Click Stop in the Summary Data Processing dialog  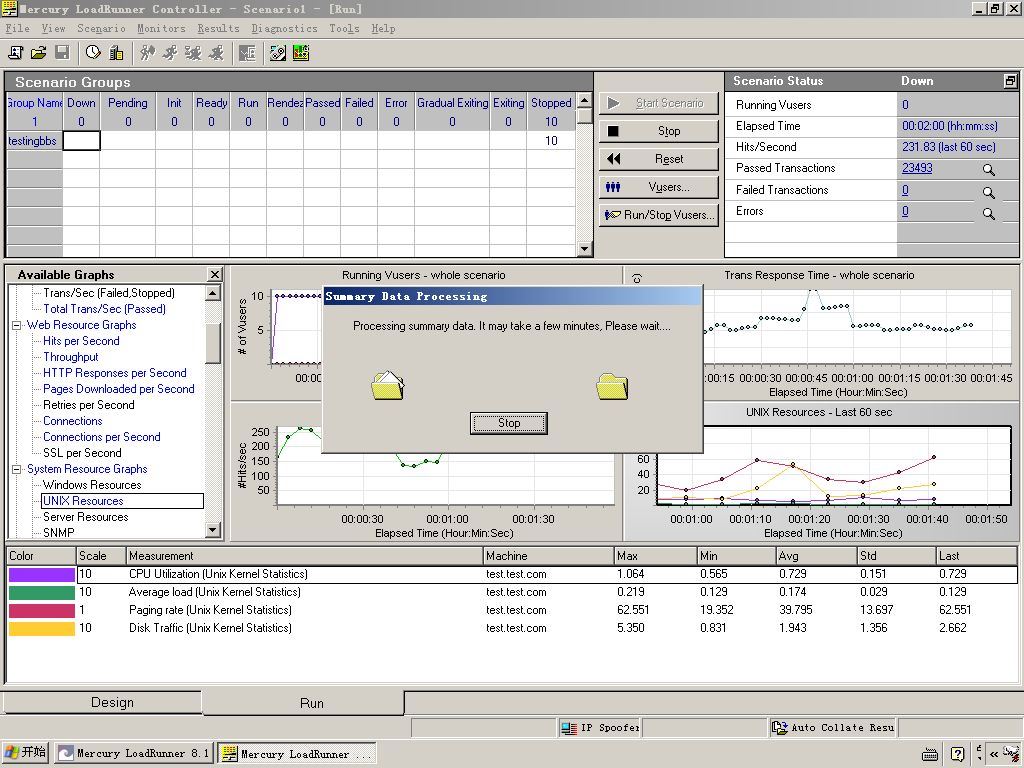coord(509,423)
